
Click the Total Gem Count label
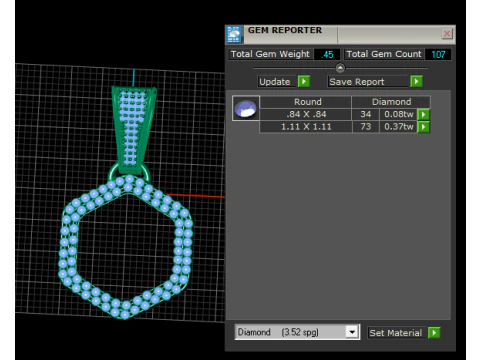[x=384, y=54]
